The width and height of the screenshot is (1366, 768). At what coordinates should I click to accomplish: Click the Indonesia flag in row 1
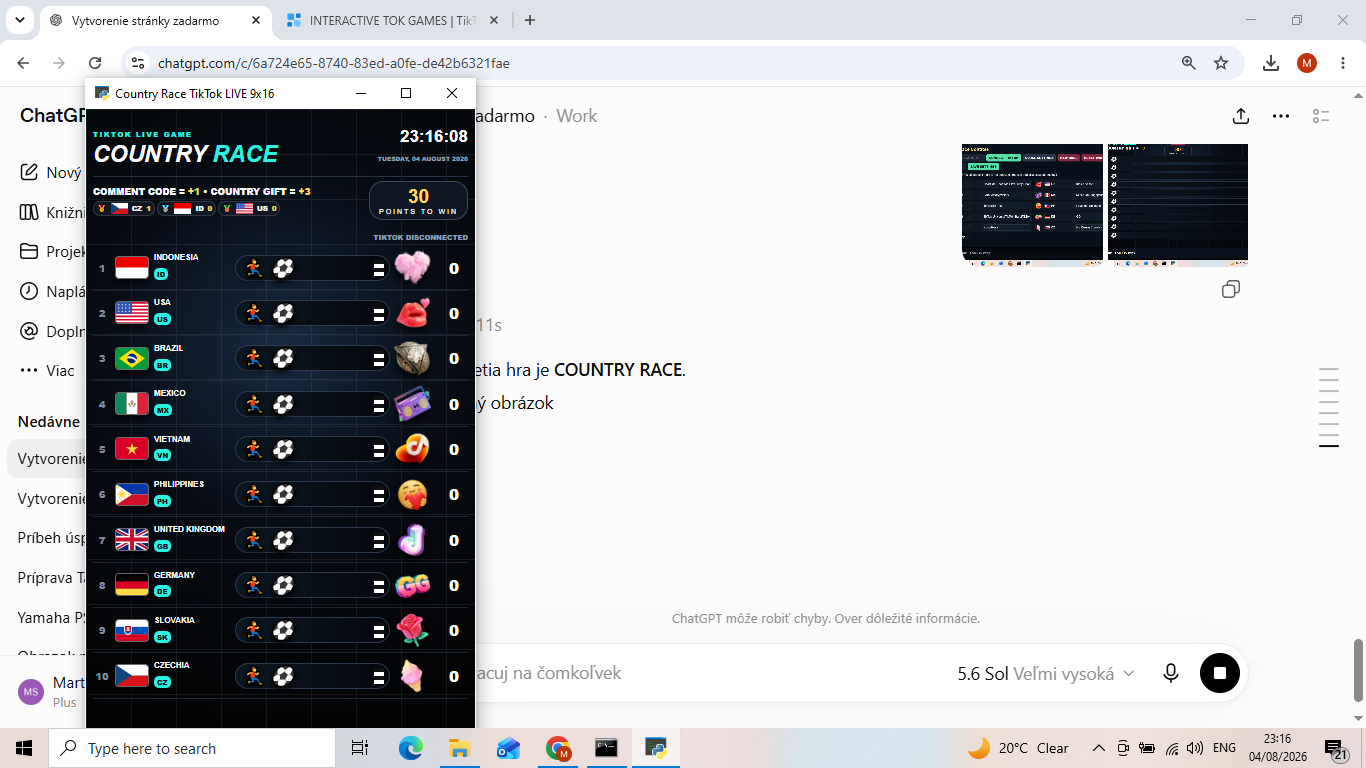tap(132, 268)
